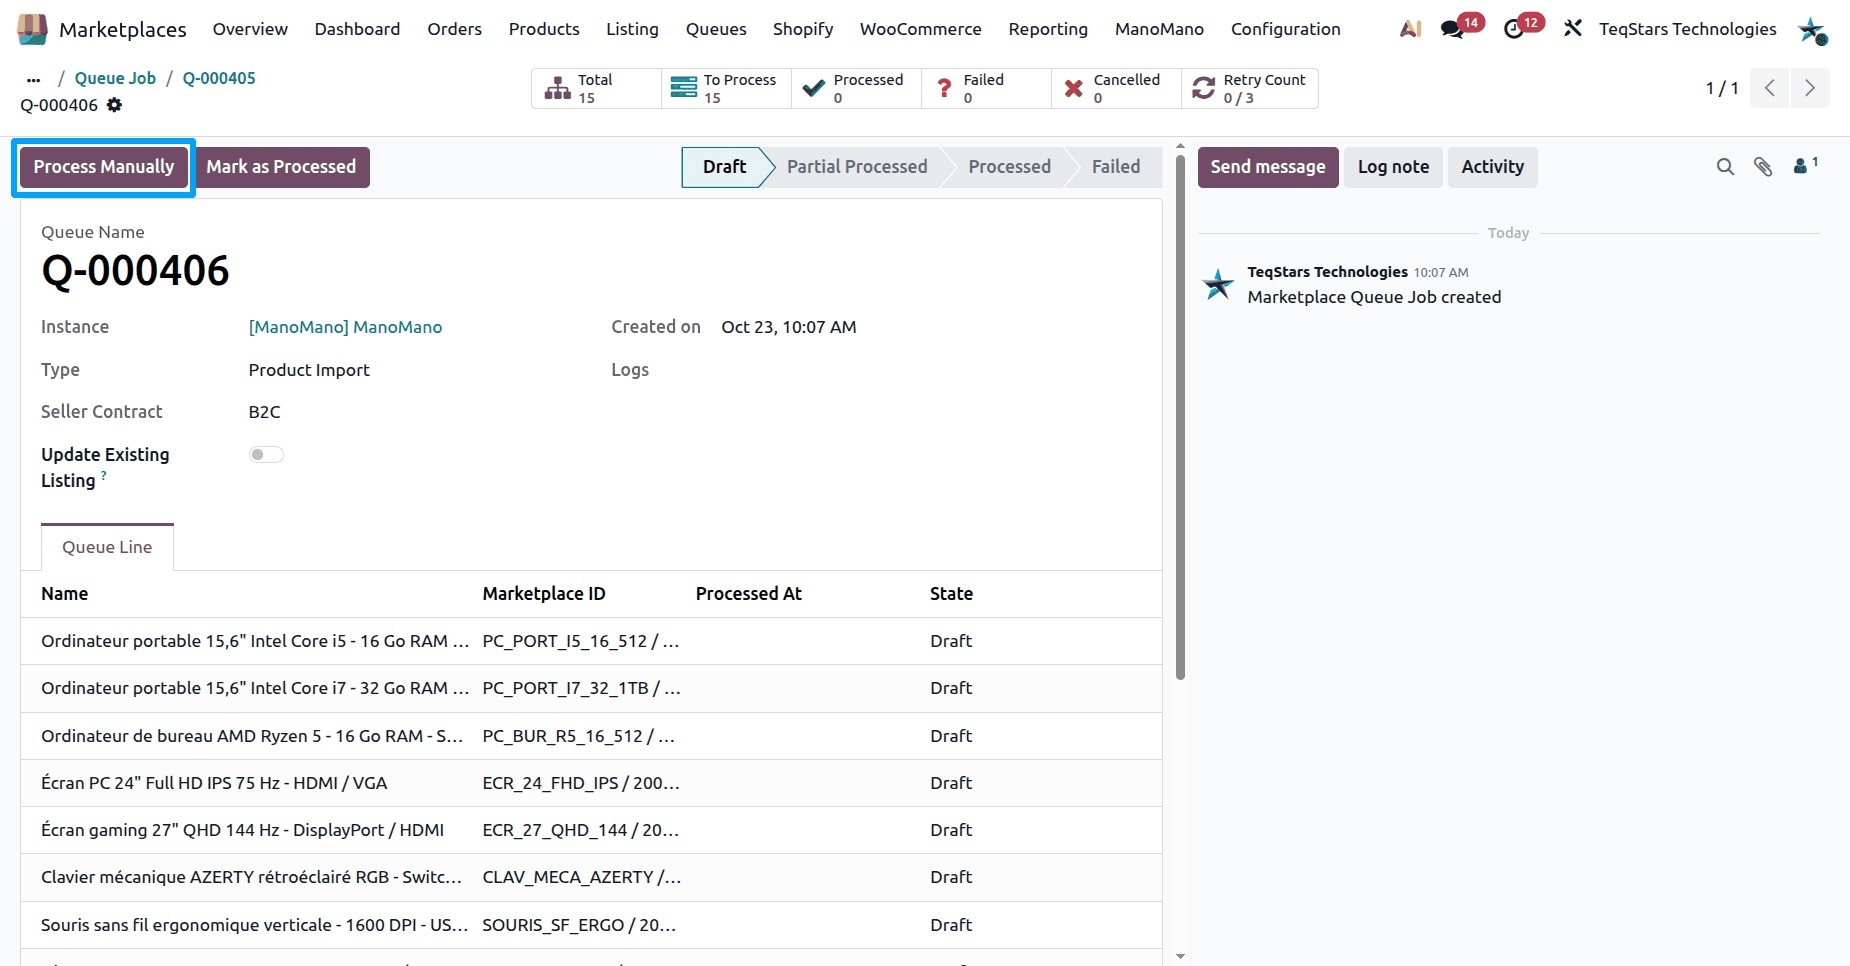Search messages with the chatter magnifier icon

(x=1725, y=167)
